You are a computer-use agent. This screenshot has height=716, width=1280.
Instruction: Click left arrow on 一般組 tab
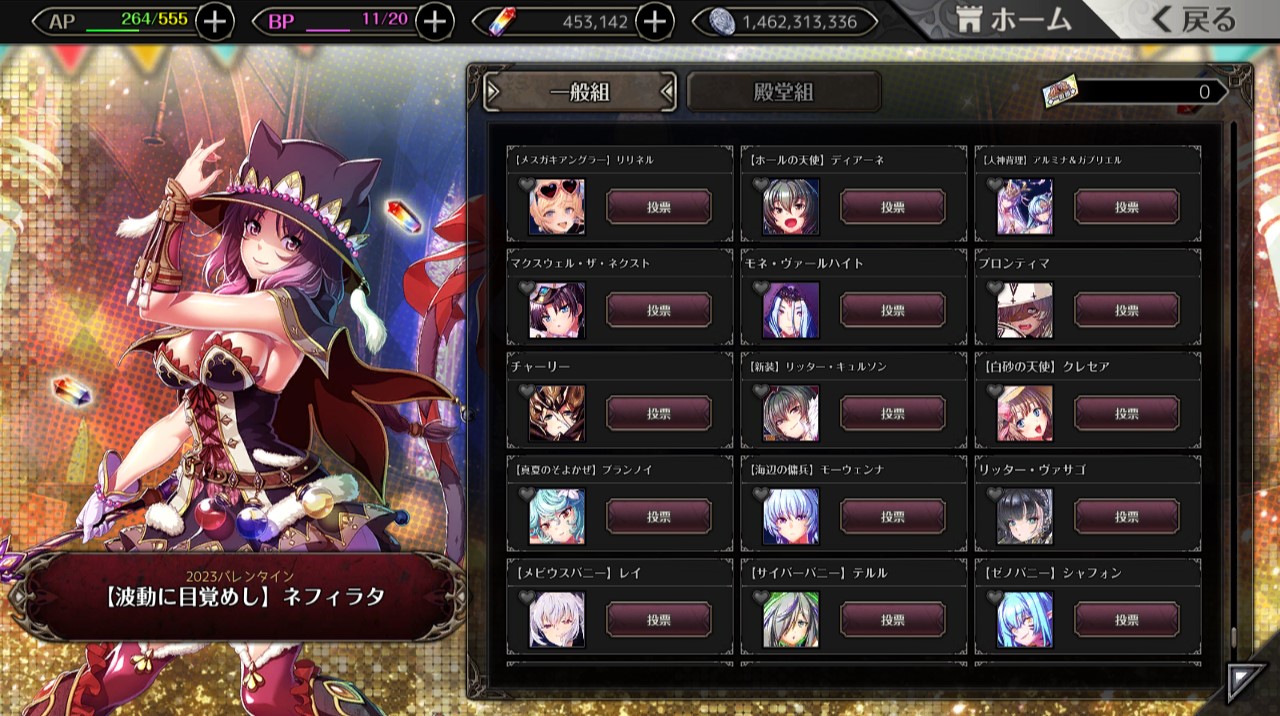493,93
